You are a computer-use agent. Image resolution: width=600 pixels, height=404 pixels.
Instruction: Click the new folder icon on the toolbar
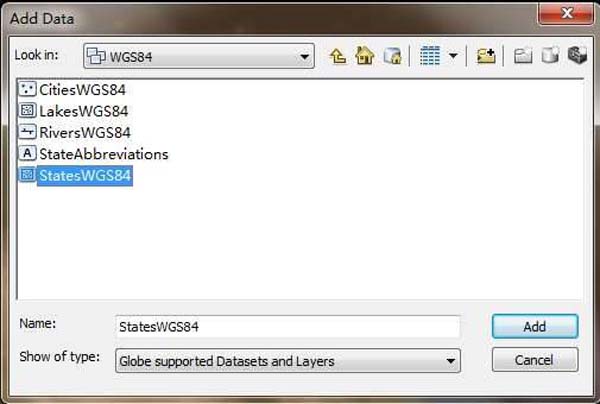pos(523,56)
